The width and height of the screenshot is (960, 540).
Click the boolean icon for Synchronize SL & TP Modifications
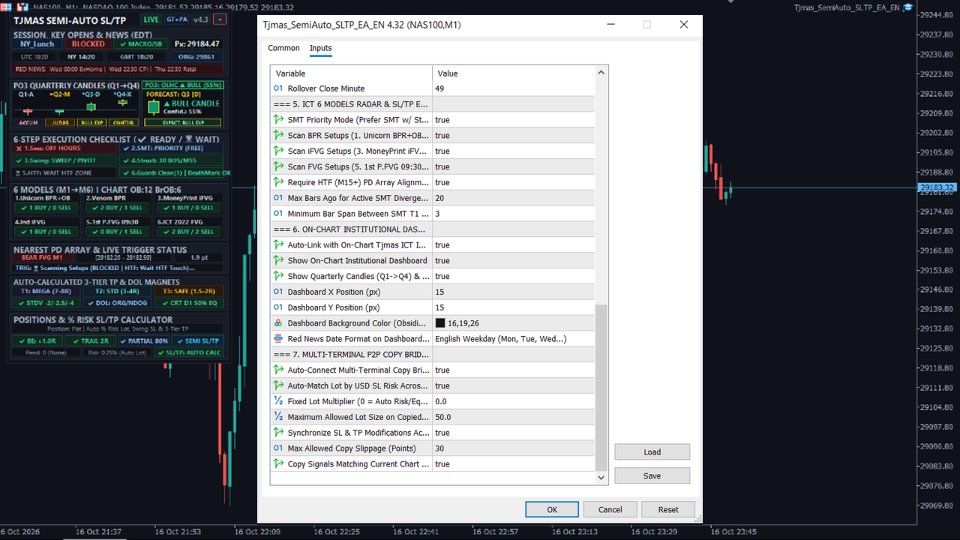point(278,432)
